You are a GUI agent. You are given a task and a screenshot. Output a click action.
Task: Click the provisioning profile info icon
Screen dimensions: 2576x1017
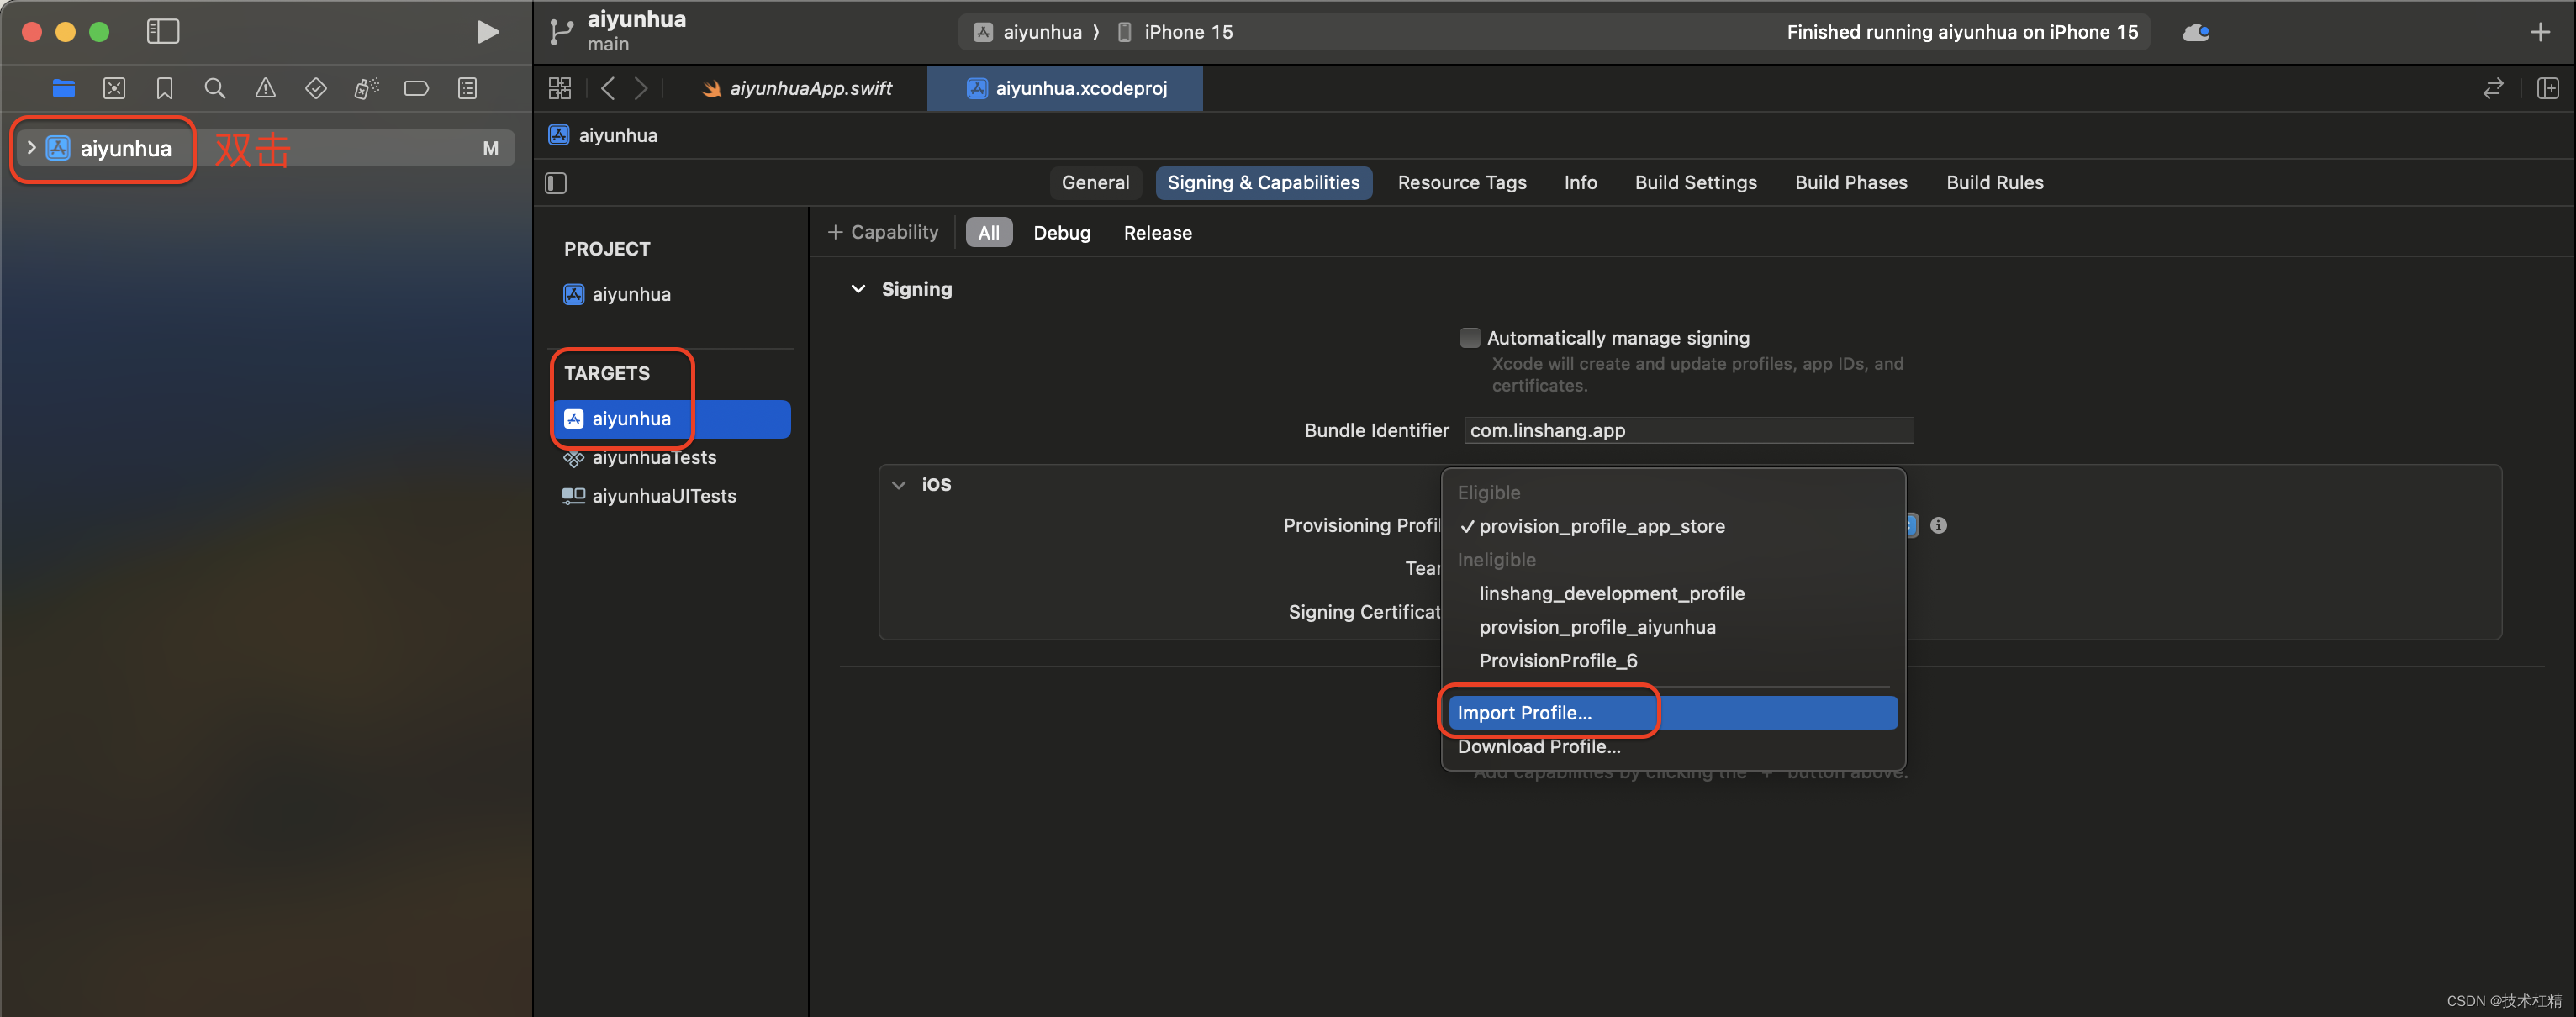[x=1939, y=526]
